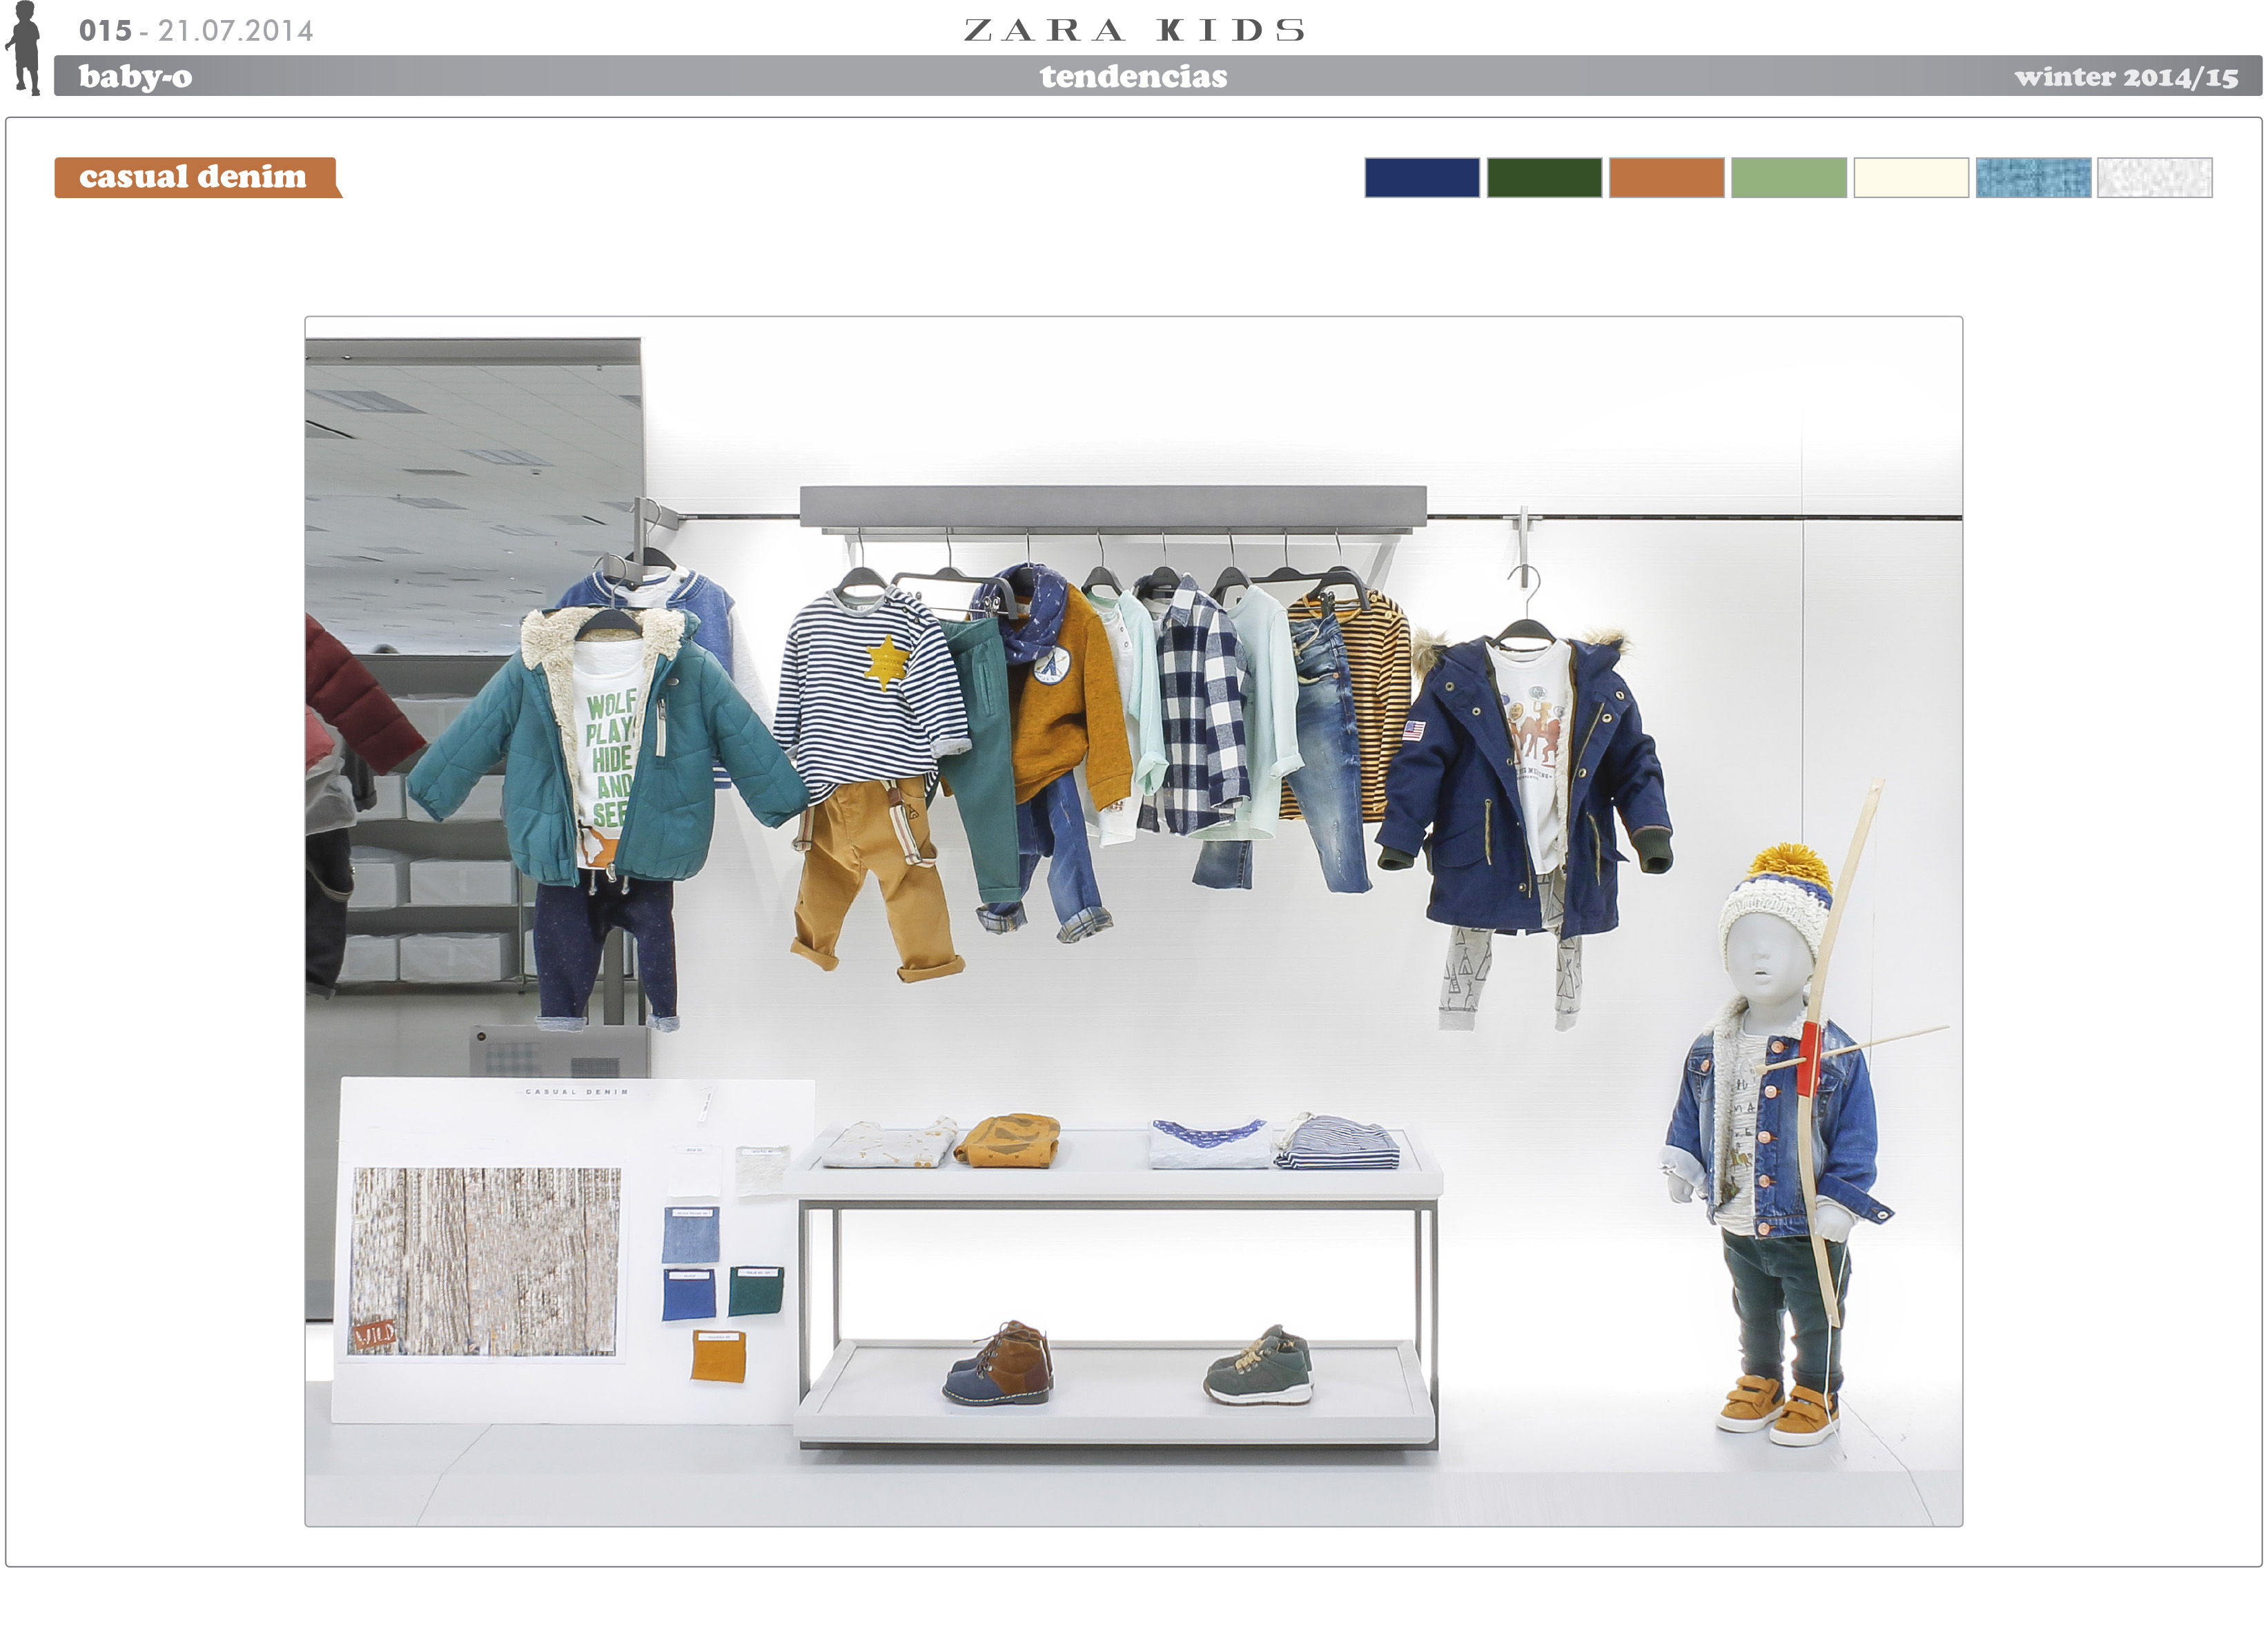Click the winter 2014/15 label
Viewport: 2268px width, 1649px height.
pos(2126,77)
